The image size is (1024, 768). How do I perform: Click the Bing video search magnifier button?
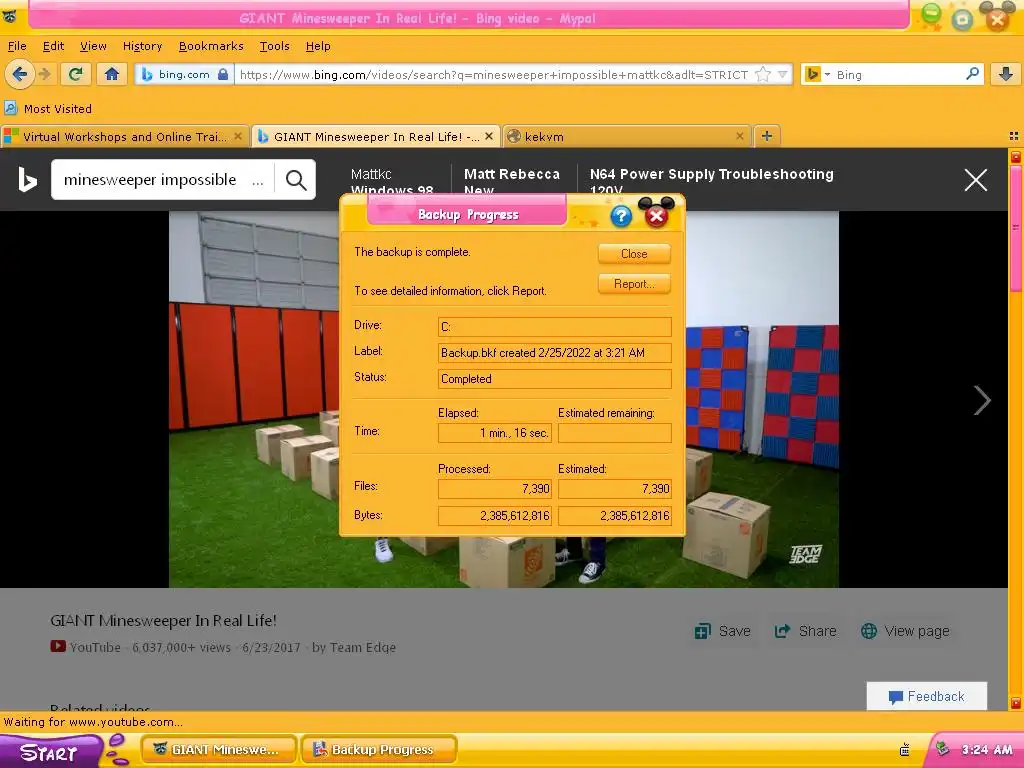point(296,180)
